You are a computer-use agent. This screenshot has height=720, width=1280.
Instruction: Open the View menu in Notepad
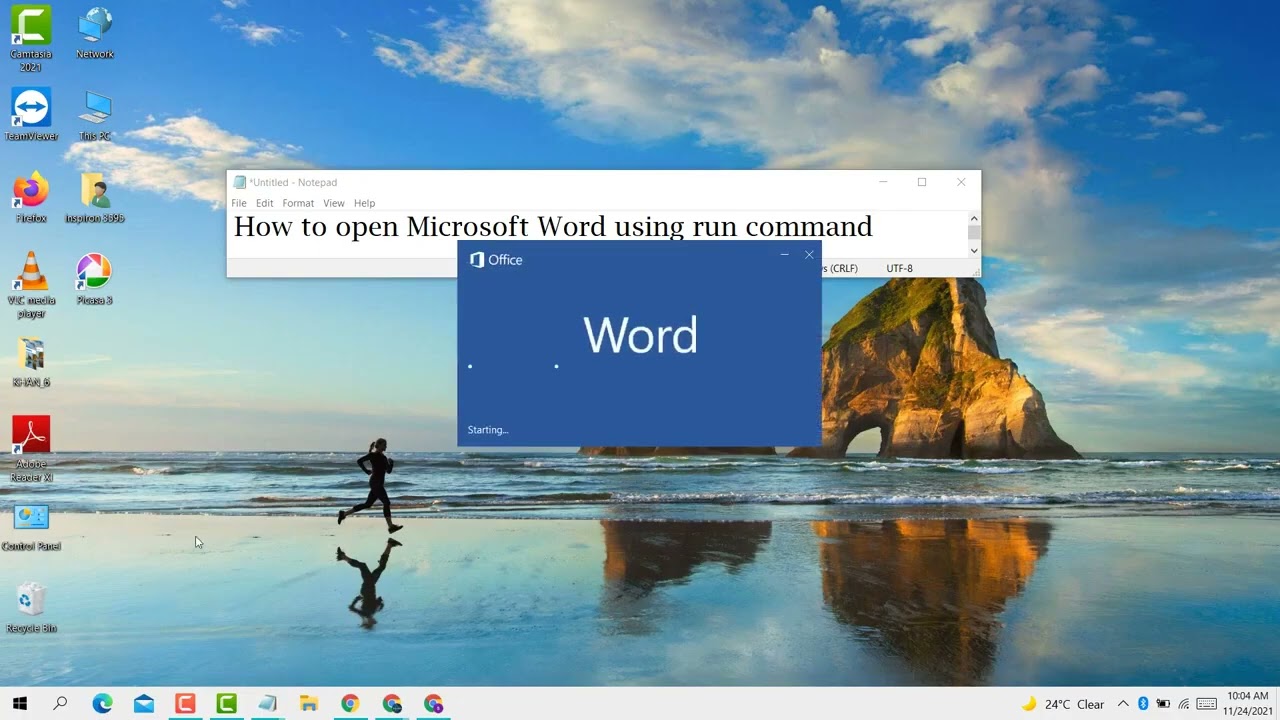[334, 203]
